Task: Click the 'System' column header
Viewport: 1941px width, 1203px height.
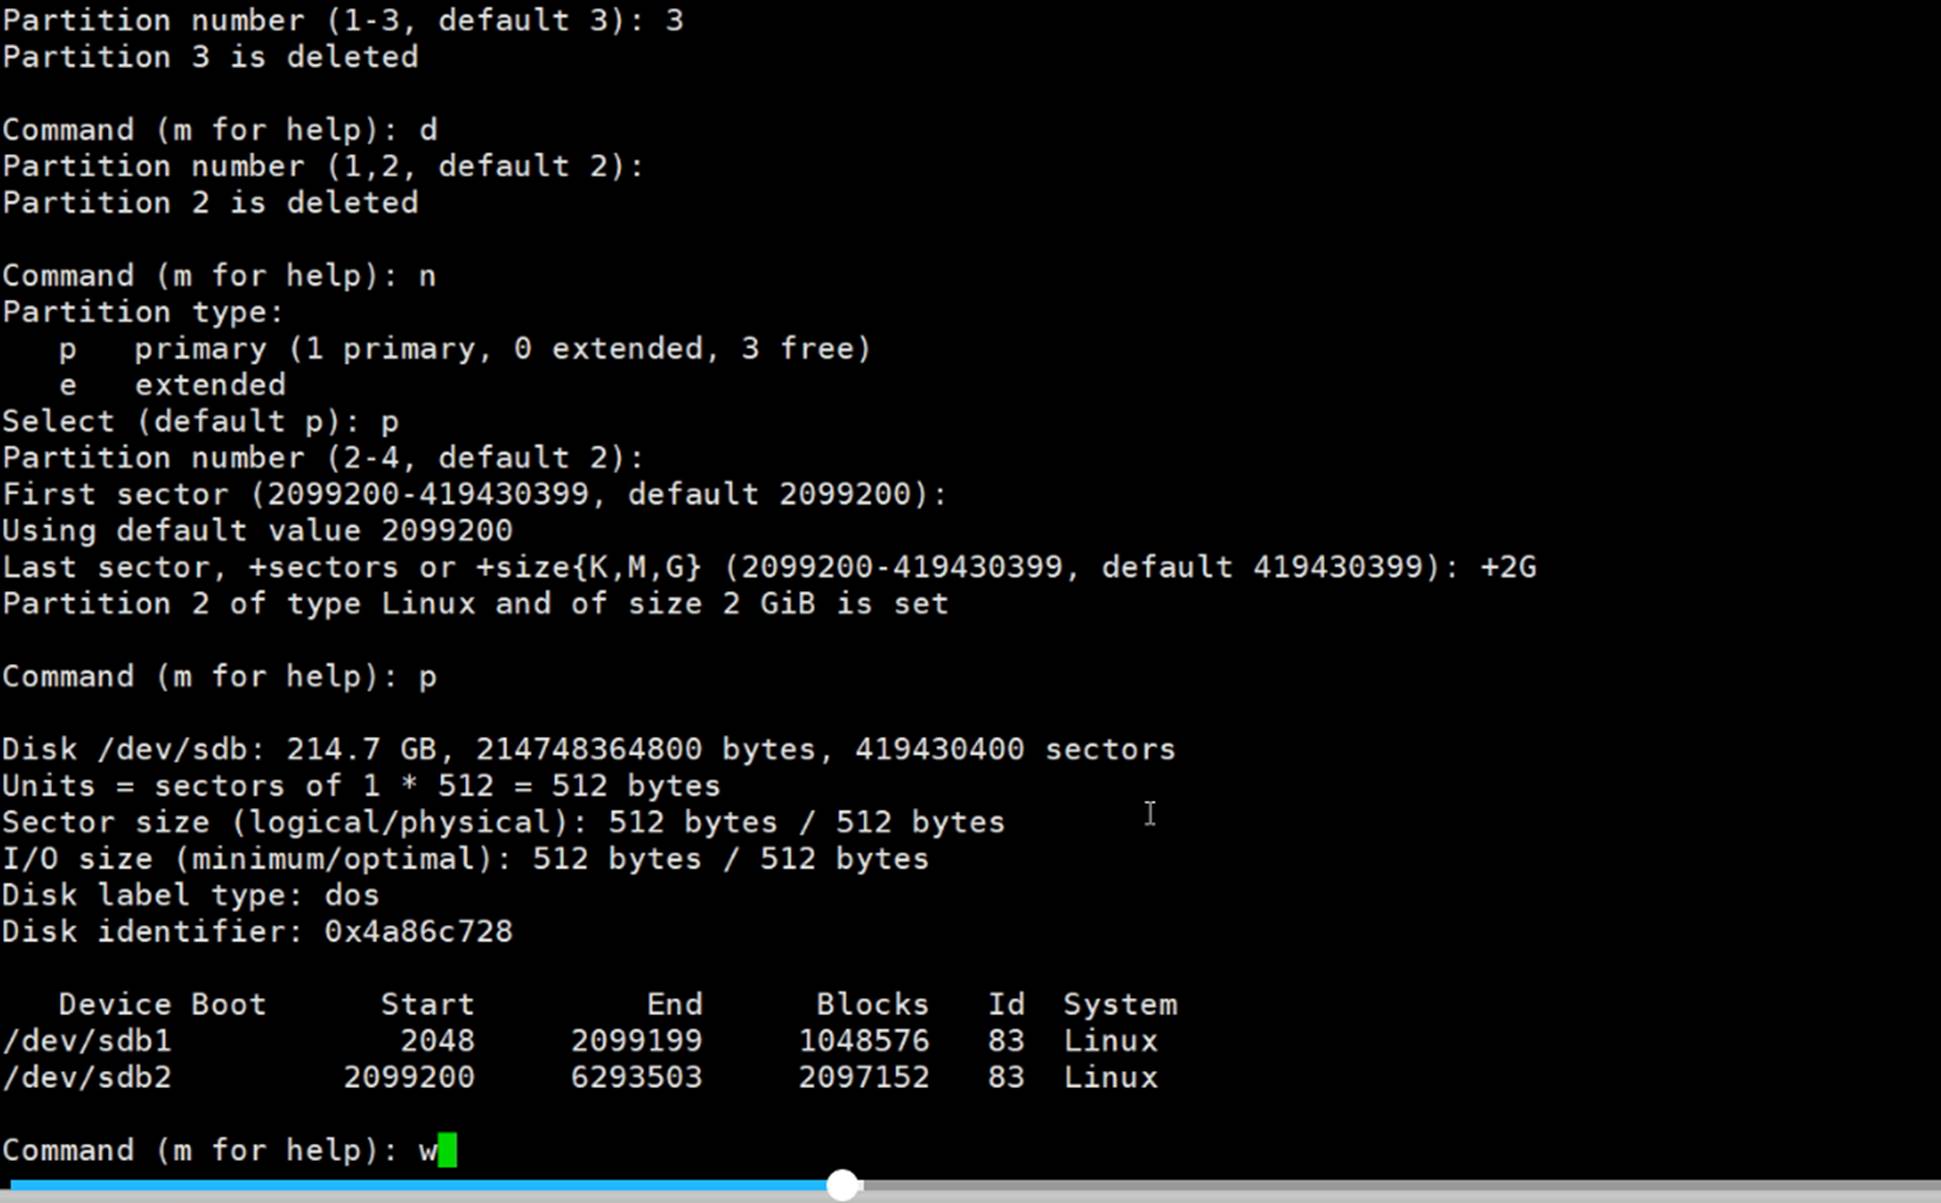Action: click(x=1120, y=1004)
